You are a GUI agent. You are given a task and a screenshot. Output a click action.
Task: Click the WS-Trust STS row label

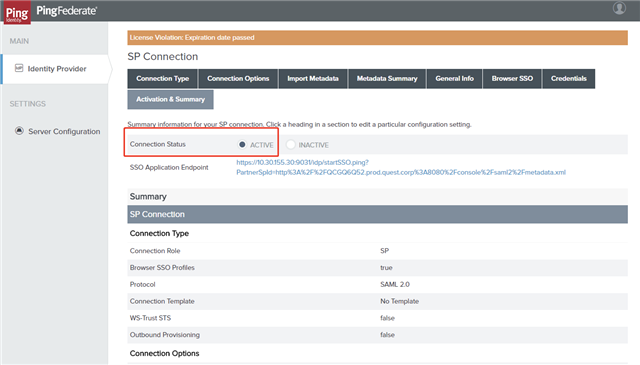[150, 318]
